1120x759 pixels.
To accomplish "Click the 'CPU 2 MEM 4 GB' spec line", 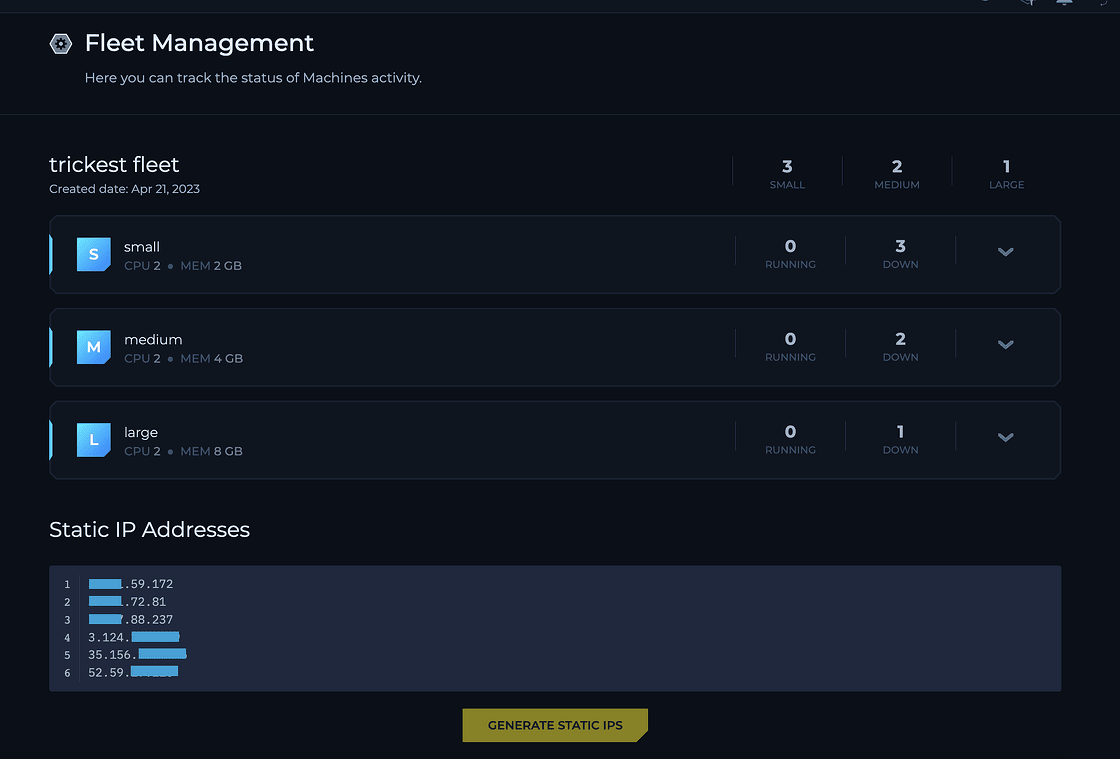I will 184,358.
